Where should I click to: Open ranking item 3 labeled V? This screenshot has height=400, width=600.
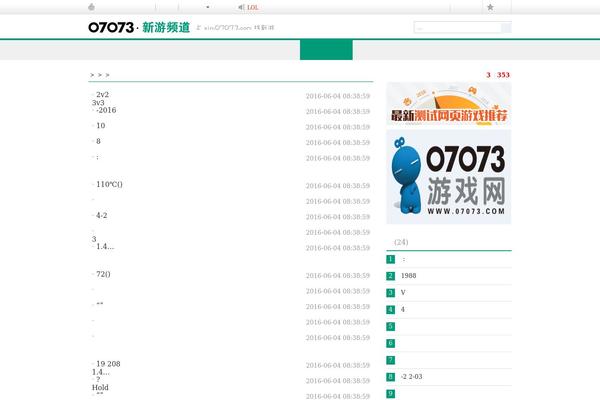pyautogui.click(x=403, y=292)
